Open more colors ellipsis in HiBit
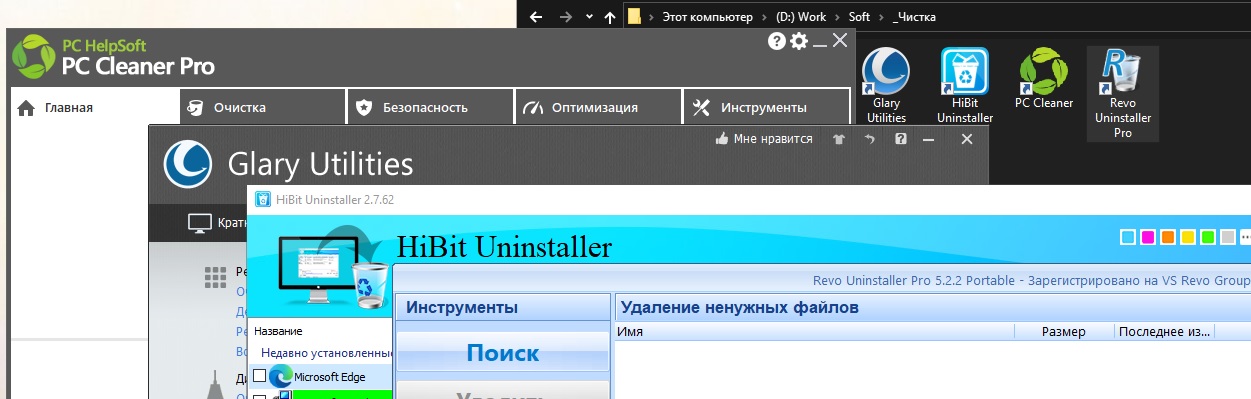 pos(1245,238)
